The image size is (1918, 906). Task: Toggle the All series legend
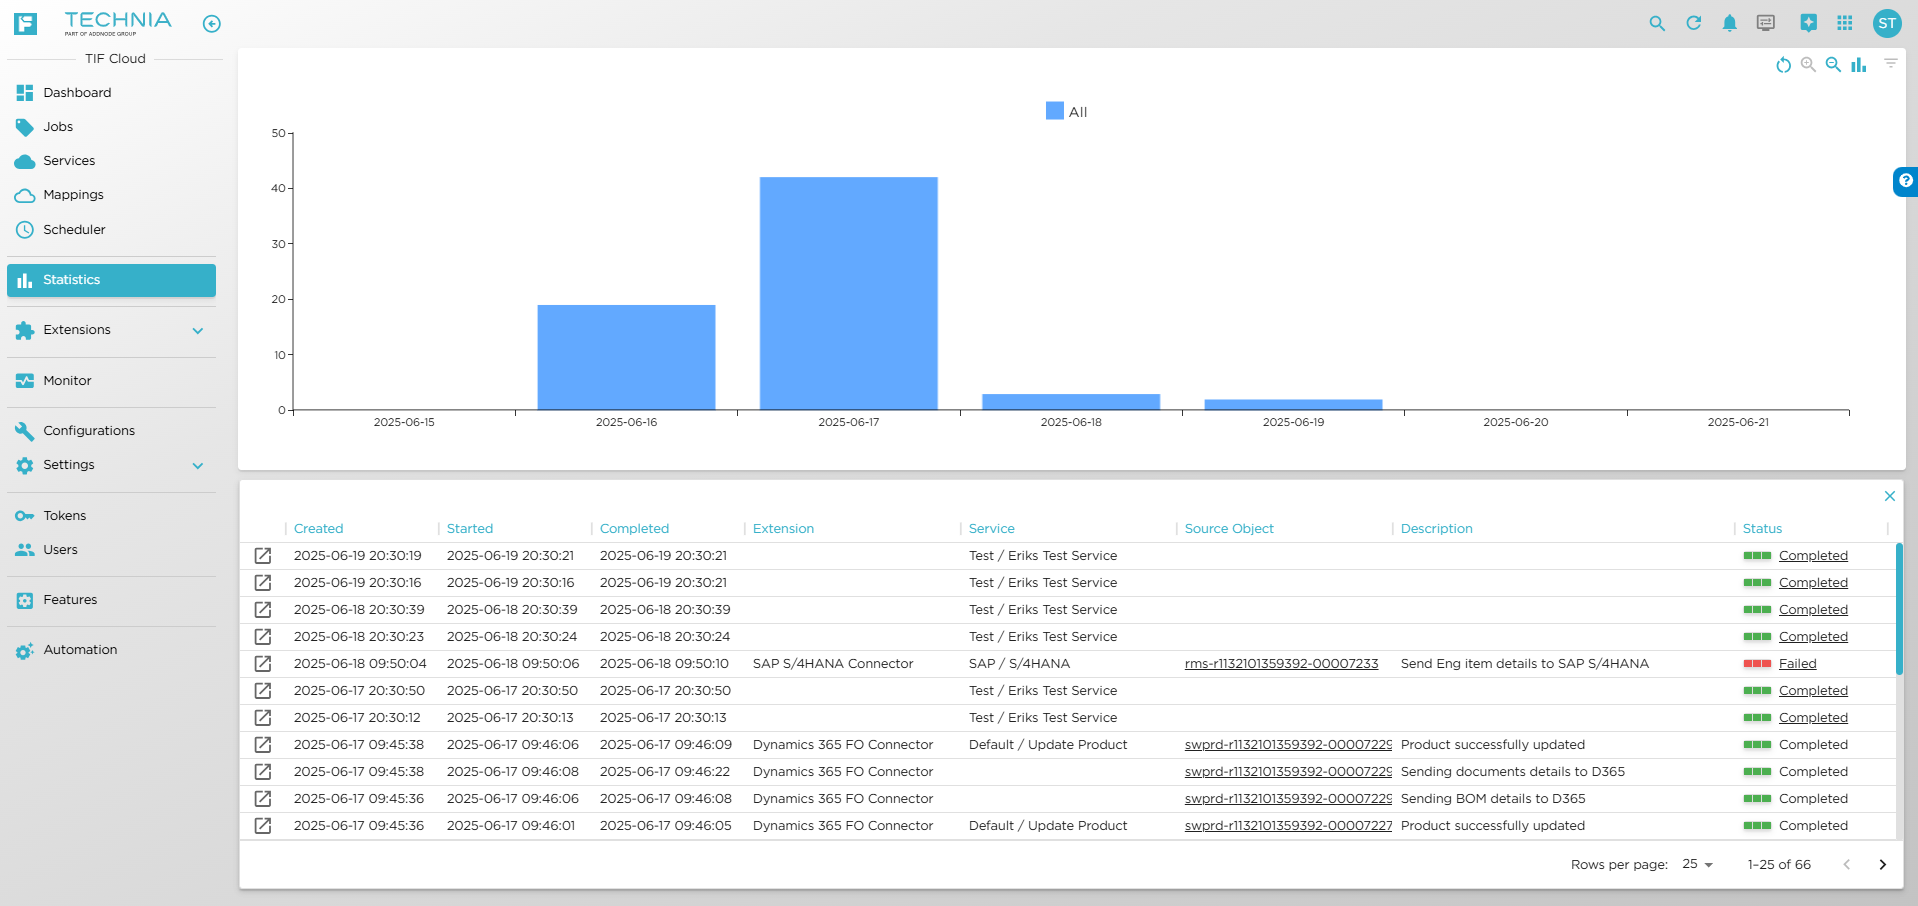[x=1066, y=111]
